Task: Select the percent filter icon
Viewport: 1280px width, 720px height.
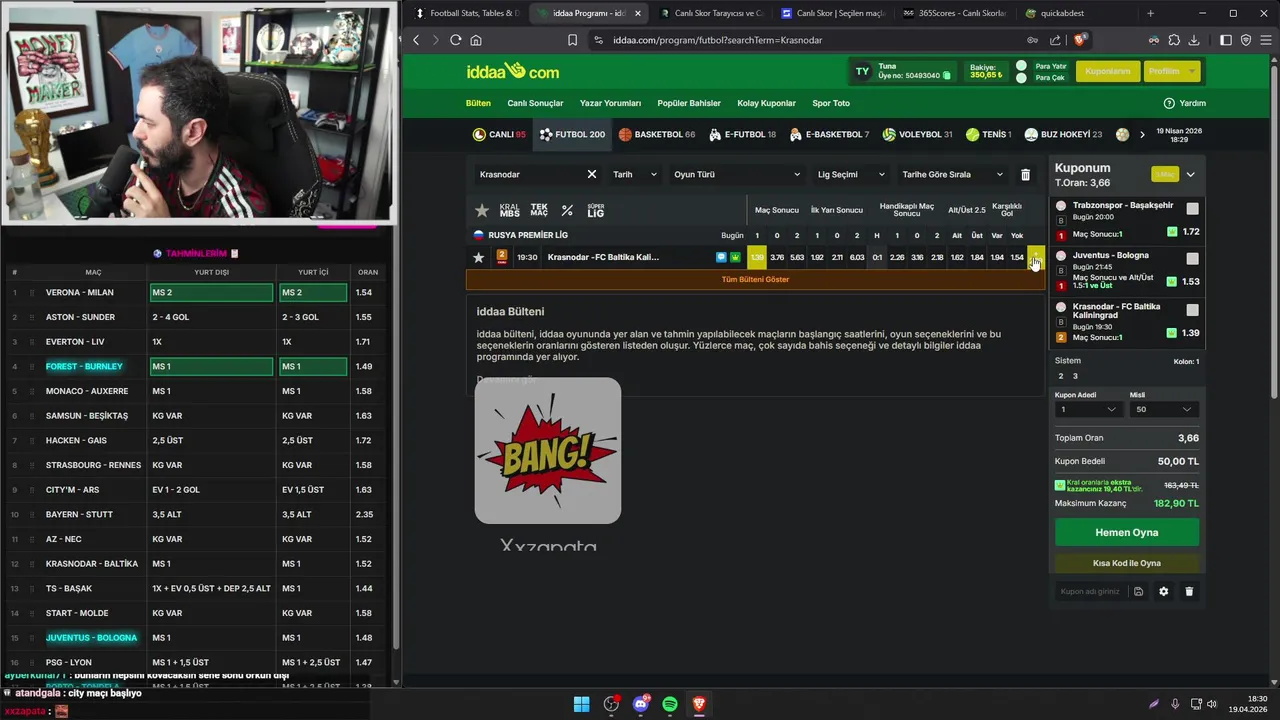Action: click(567, 210)
